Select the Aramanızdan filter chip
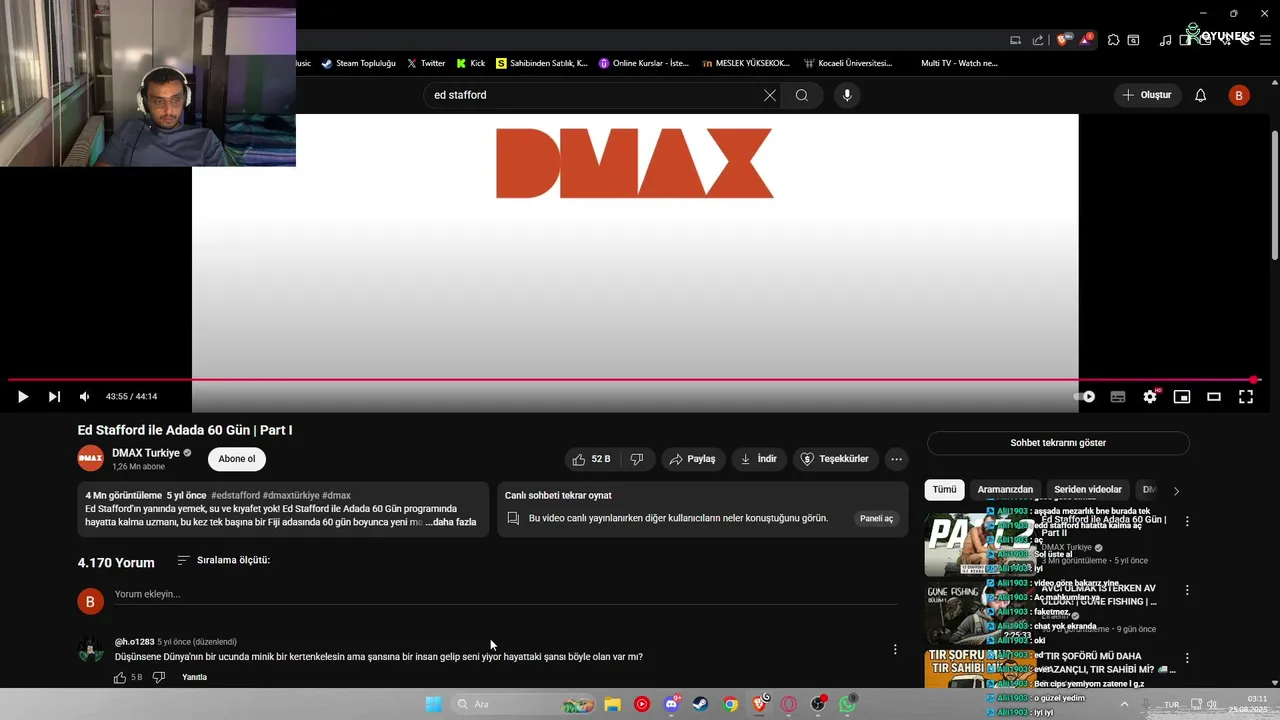This screenshot has height=720, width=1280. [x=1005, y=490]
